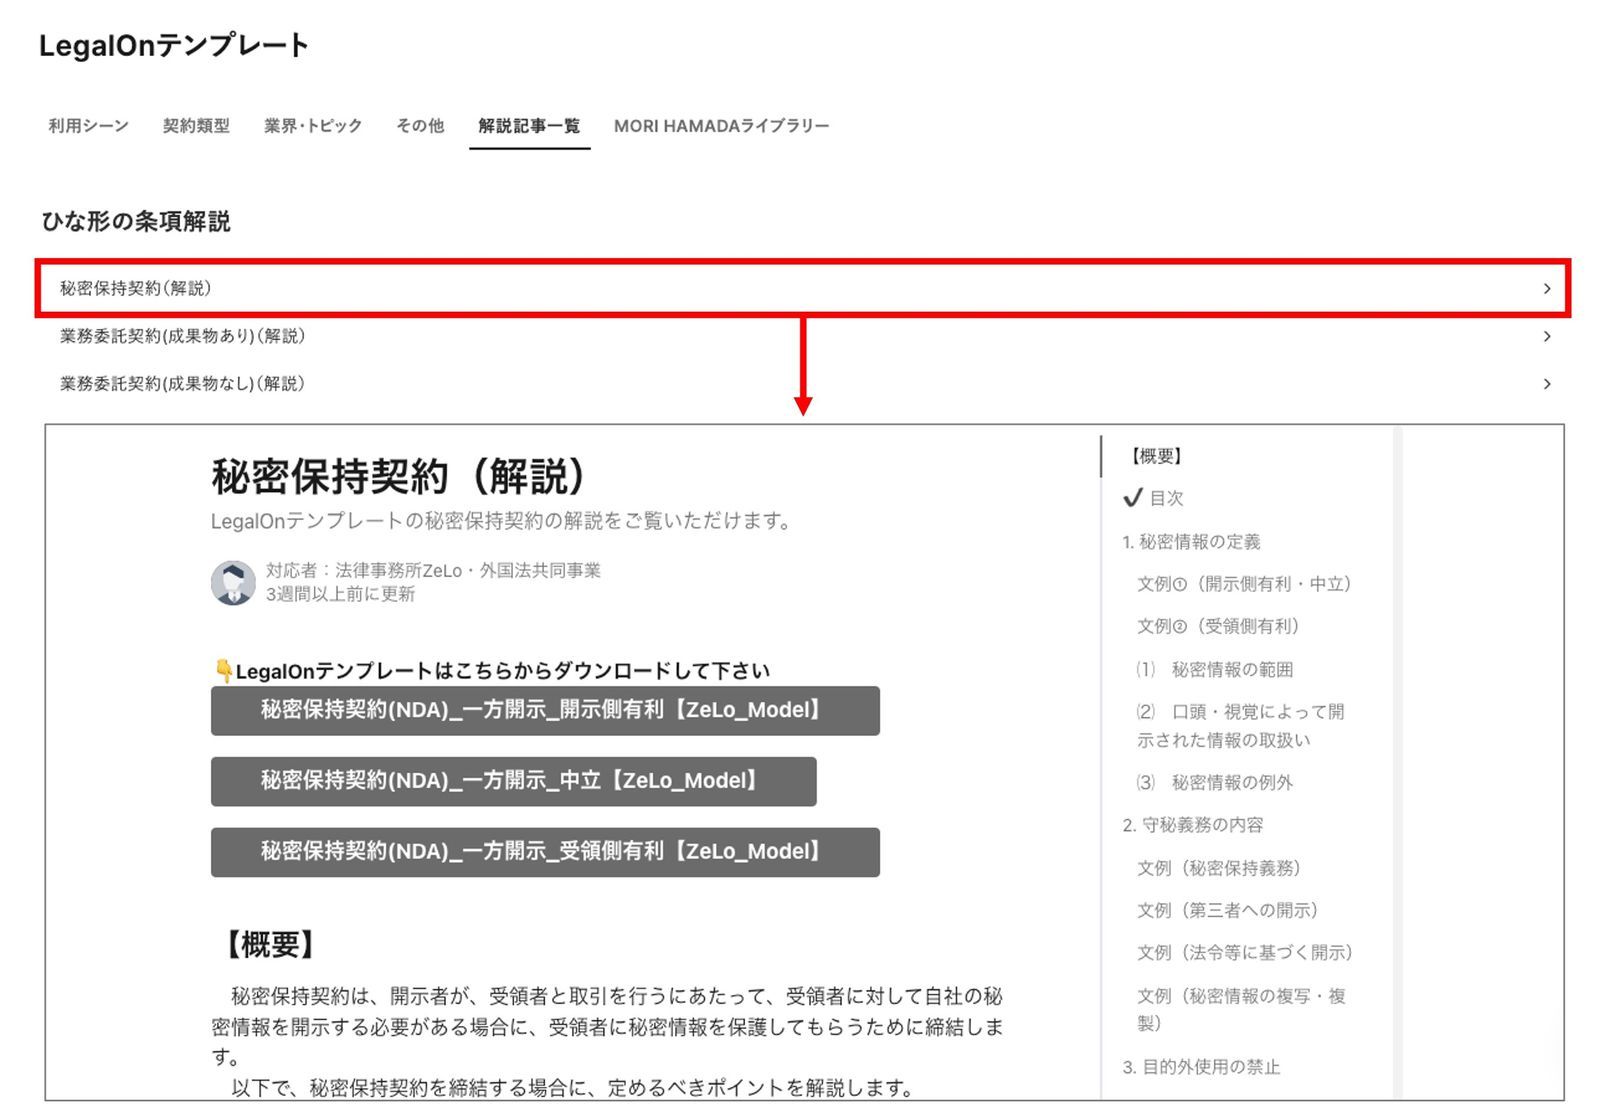
Task: Click the pointing-down emoji beside the download heading
Action: (x=223, y=670)
